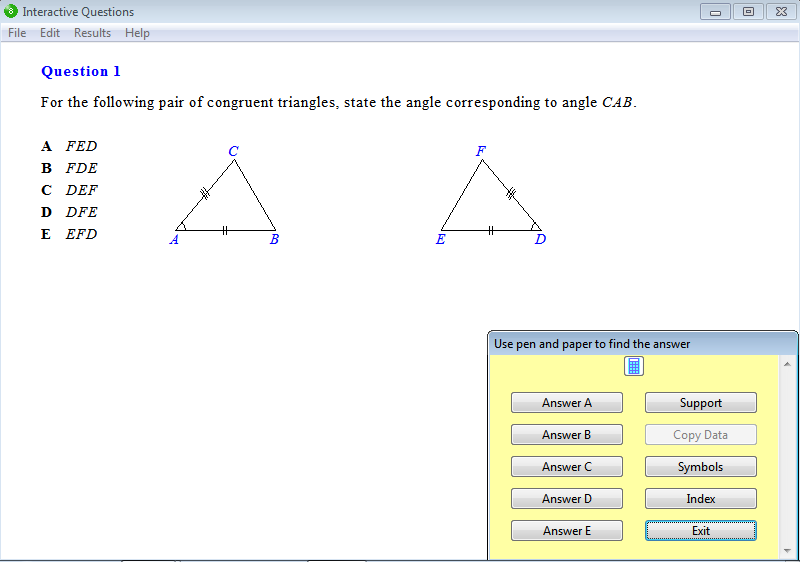Click option B text 'FDE'
The image size is (800, 562).
tap(81, 168)
